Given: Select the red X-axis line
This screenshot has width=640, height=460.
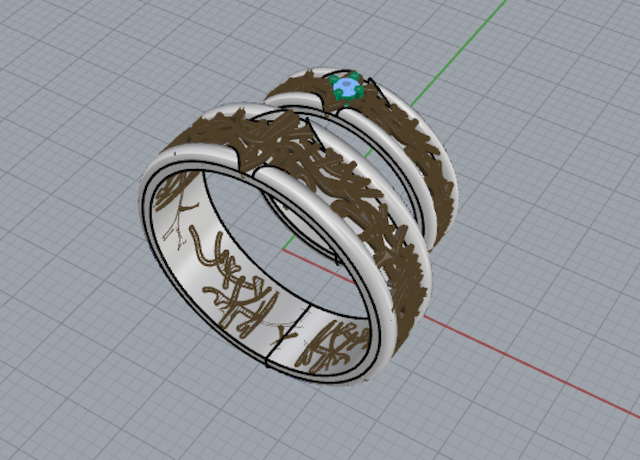Looking at the screenshot, I should tap(531, 365).
